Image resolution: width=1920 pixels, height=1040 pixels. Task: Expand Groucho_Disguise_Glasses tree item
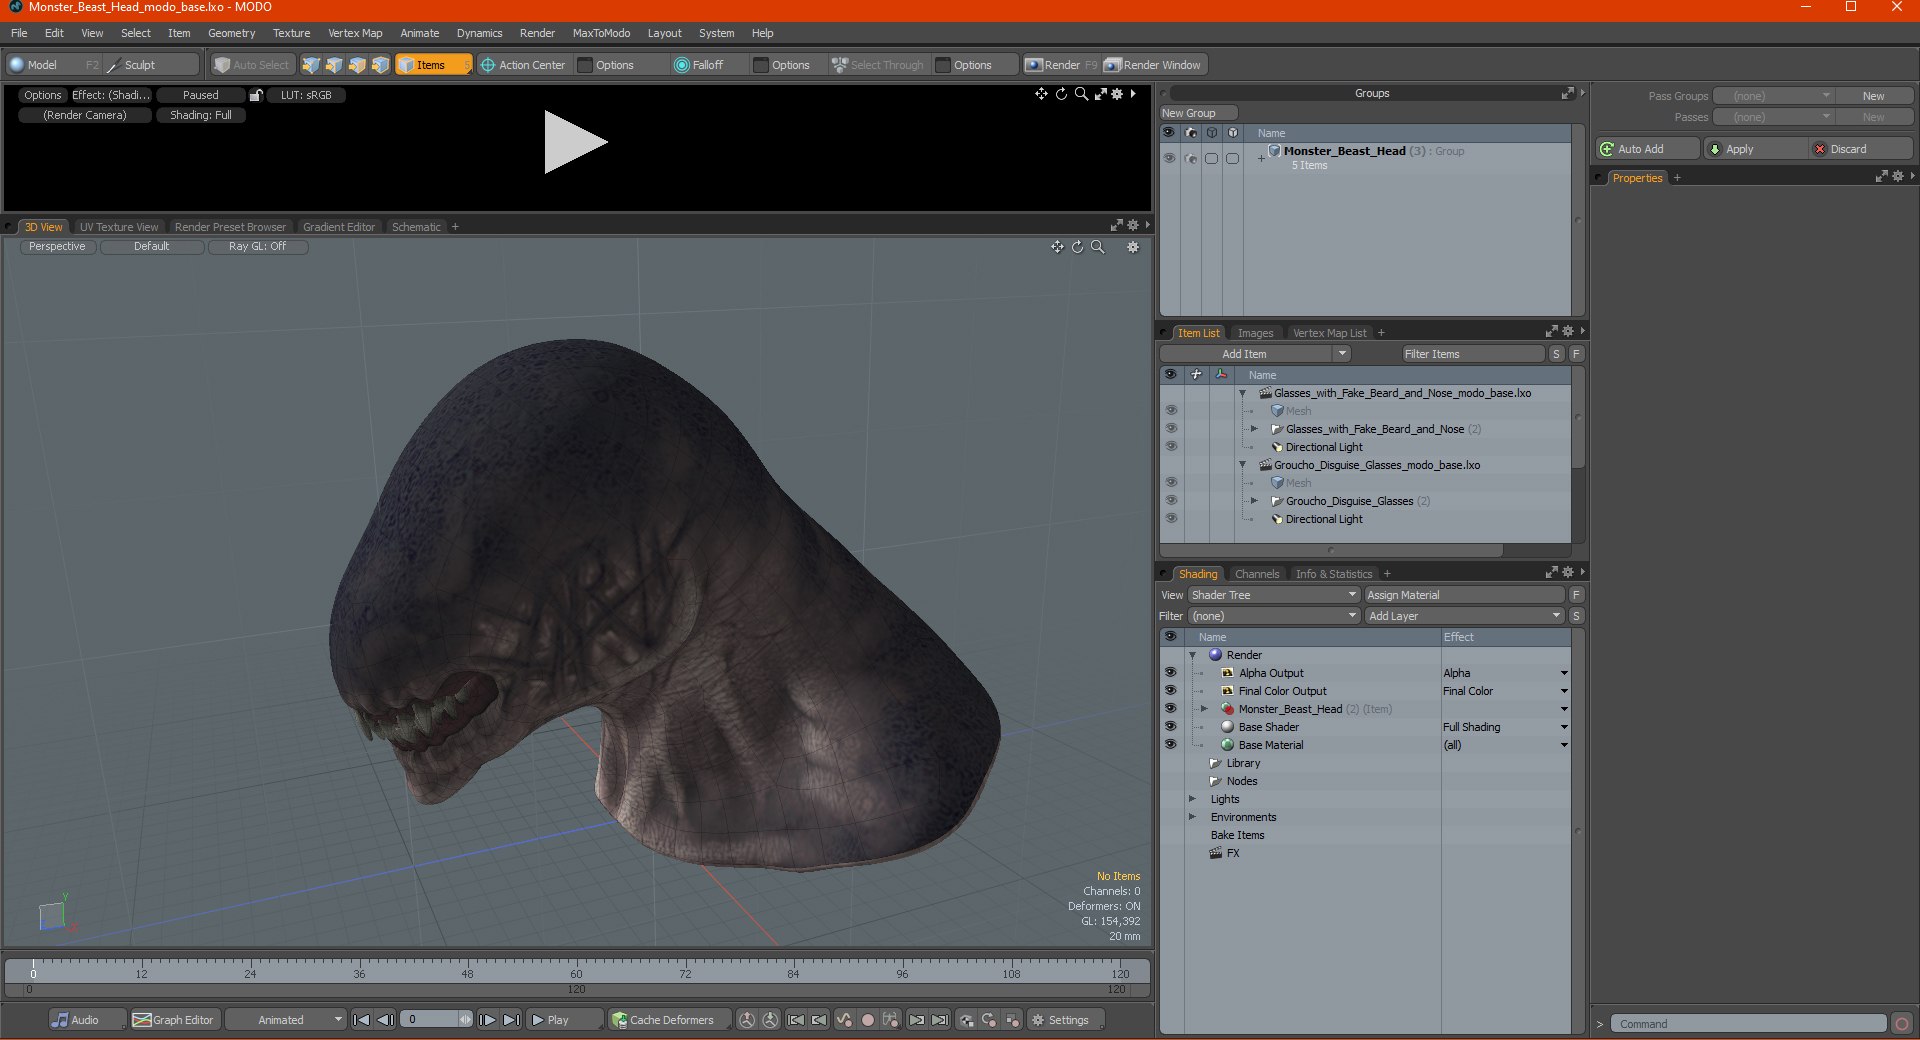pos(1254,501)
